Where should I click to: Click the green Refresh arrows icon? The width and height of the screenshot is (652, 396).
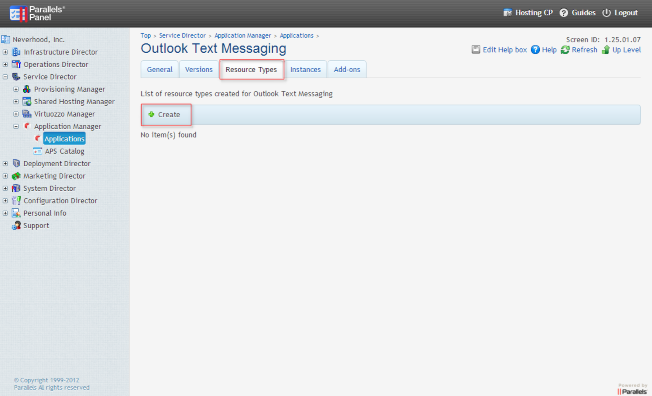point(565,50)
